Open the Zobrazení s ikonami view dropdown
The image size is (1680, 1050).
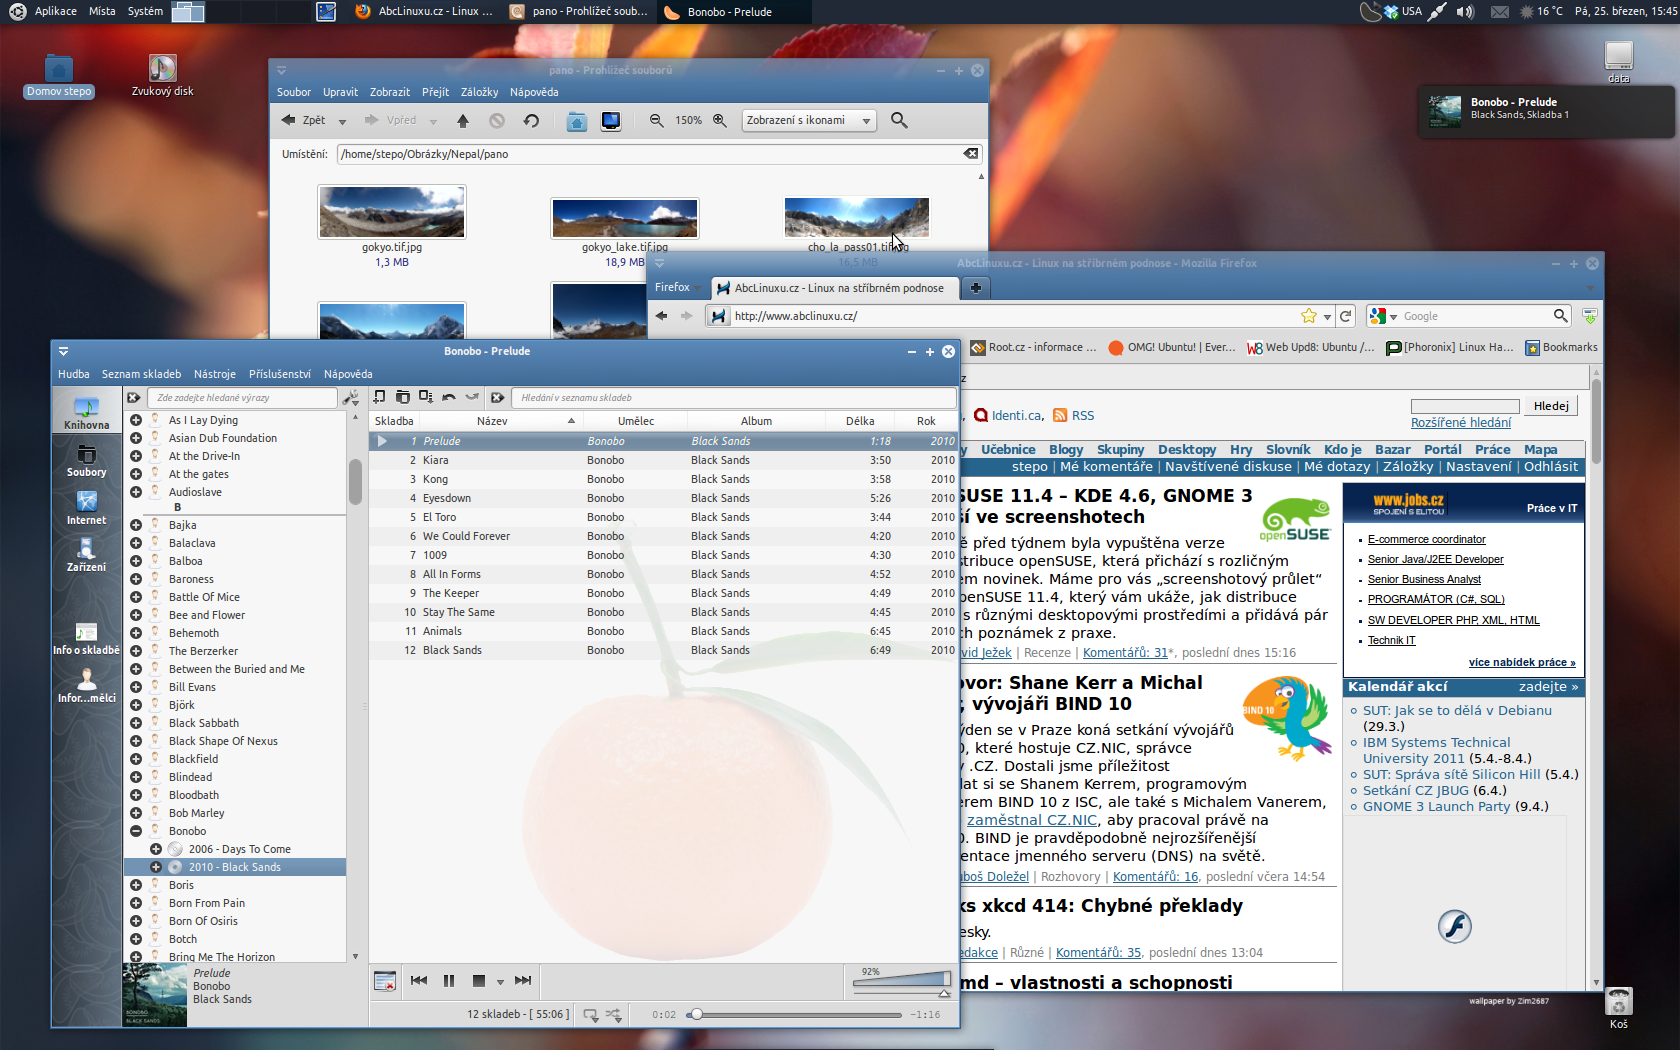(808, 120)
